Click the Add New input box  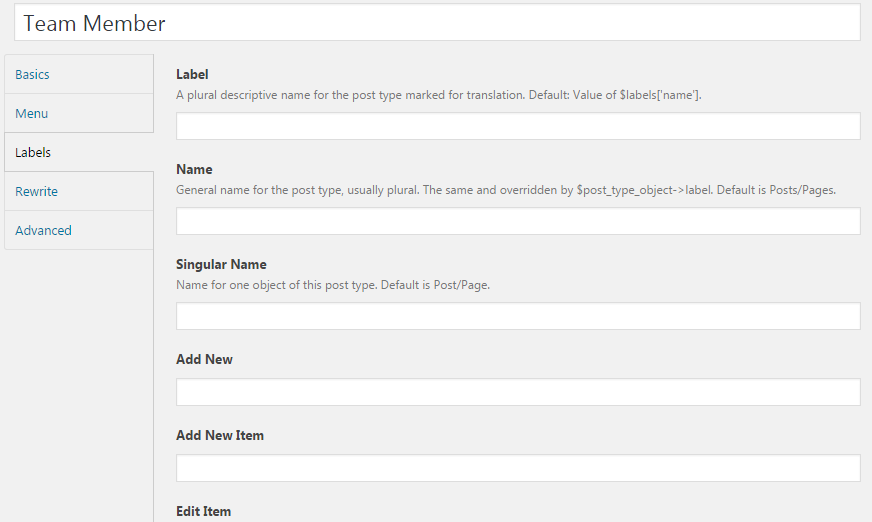click(x=518, y=392)
